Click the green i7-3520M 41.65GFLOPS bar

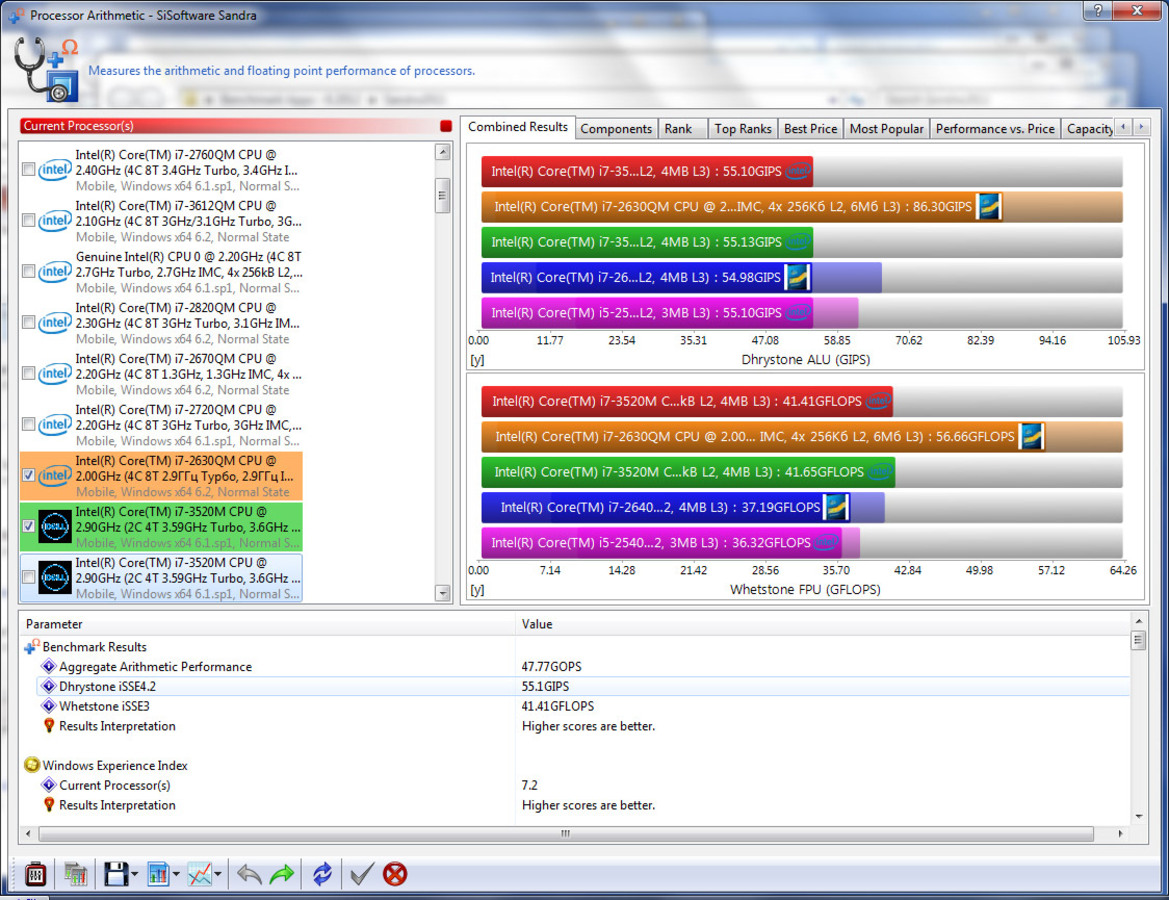point(688,472)
